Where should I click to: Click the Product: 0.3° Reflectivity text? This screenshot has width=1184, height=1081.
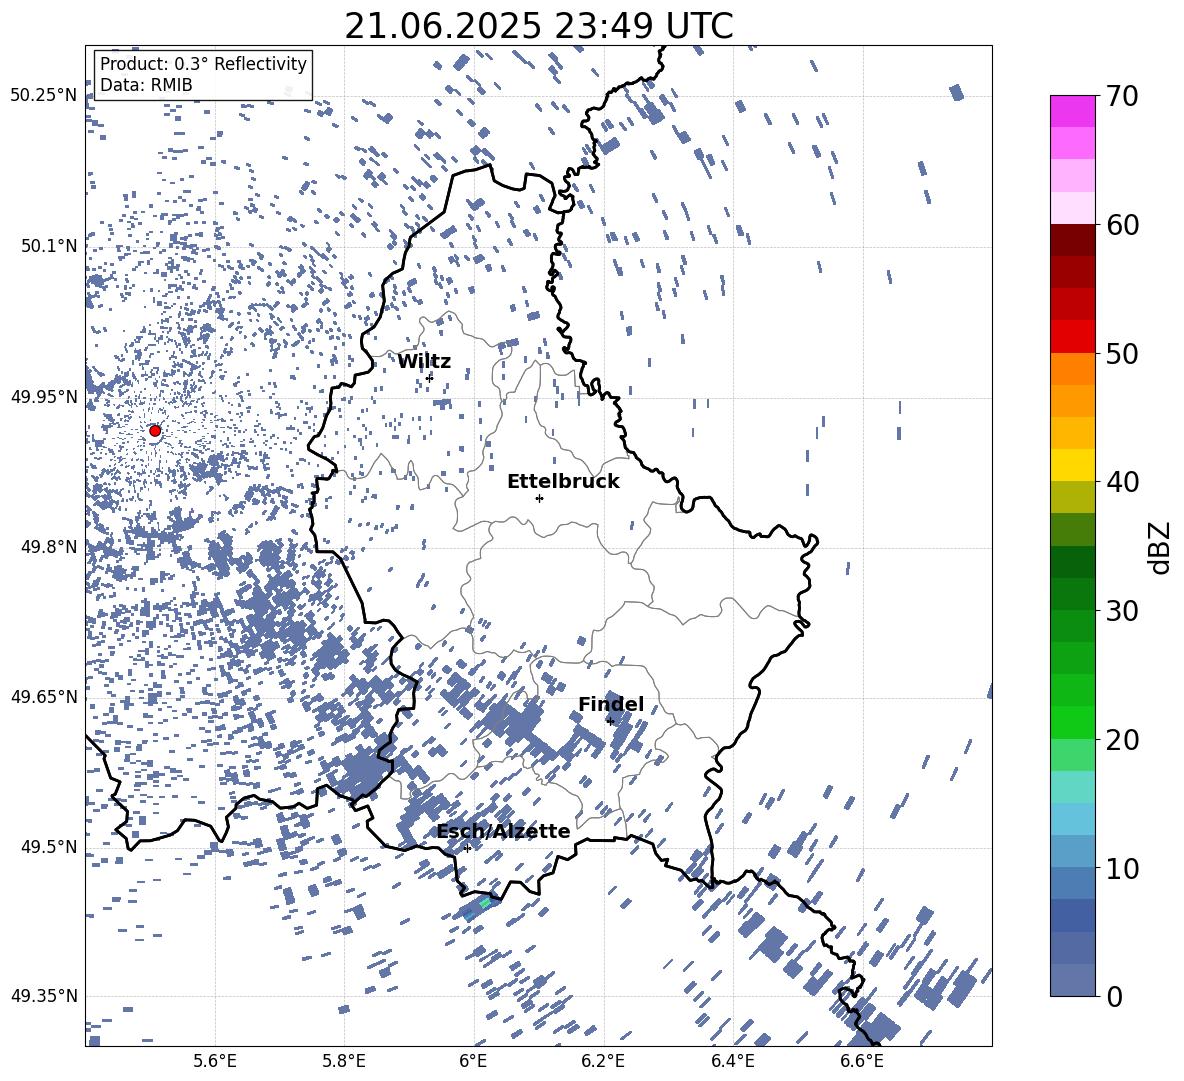click(x=203, y=63)
